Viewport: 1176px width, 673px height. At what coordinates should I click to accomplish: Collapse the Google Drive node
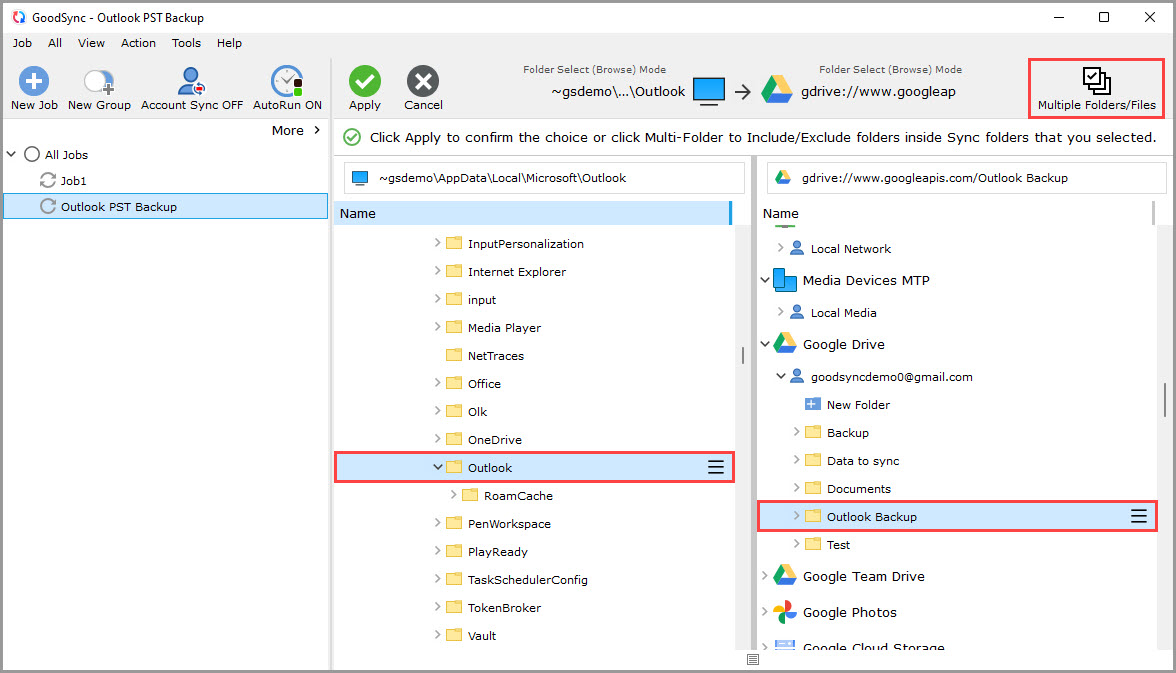click(x=765, y=344)
